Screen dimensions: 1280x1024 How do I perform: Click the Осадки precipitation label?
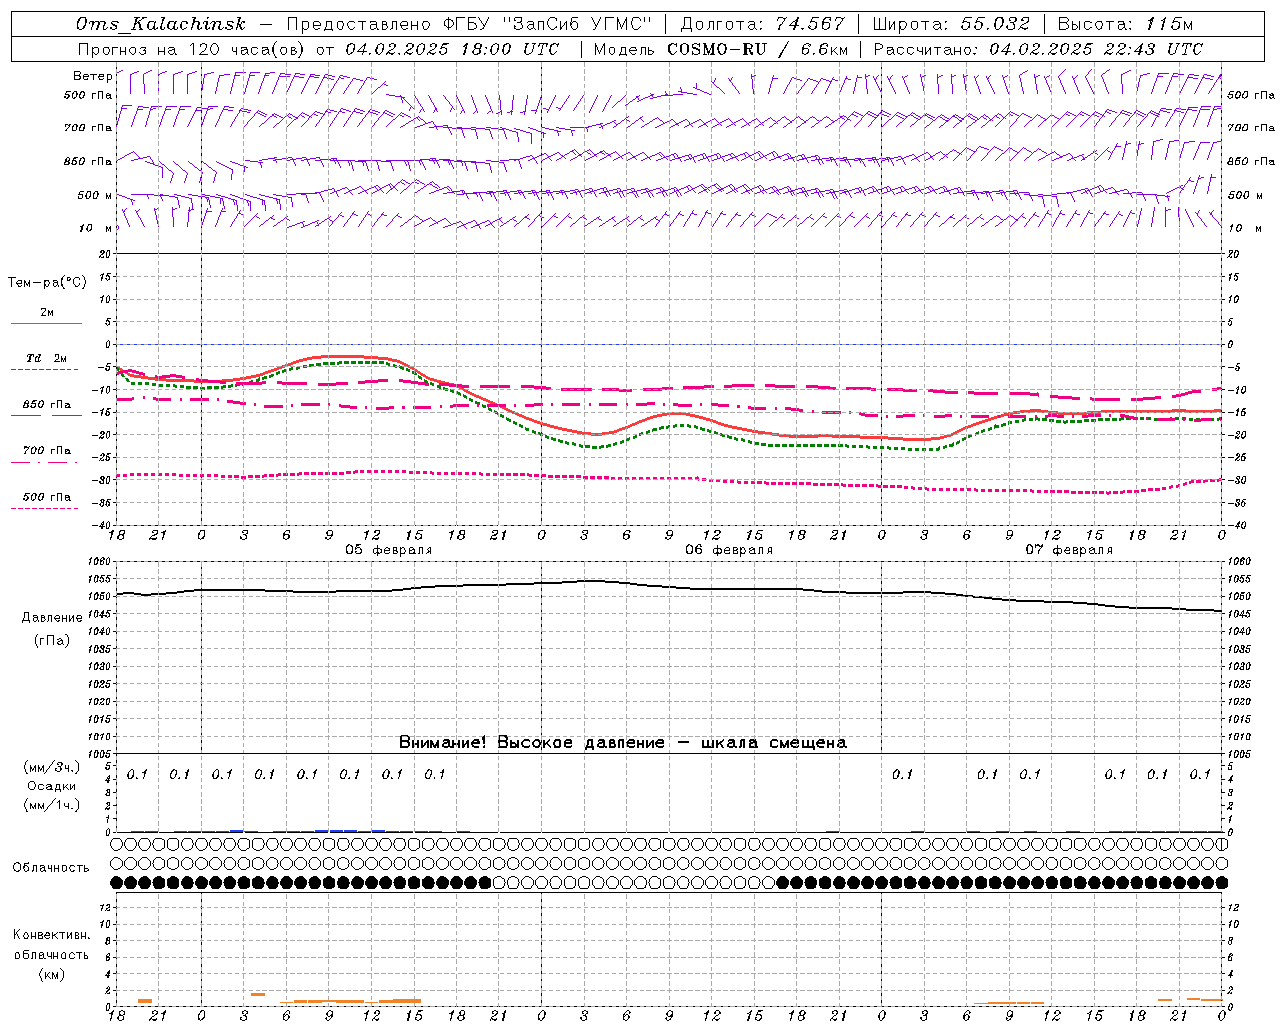pyautogui.click(x=51, y=786)
